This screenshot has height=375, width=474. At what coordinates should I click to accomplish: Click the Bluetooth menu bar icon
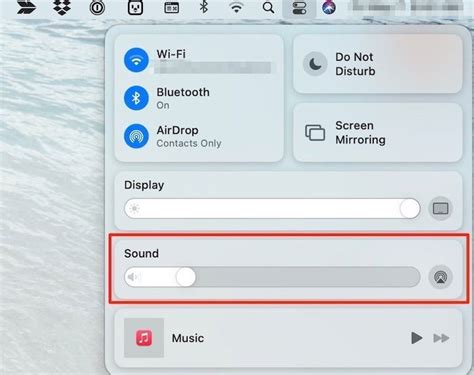point(204,7)
